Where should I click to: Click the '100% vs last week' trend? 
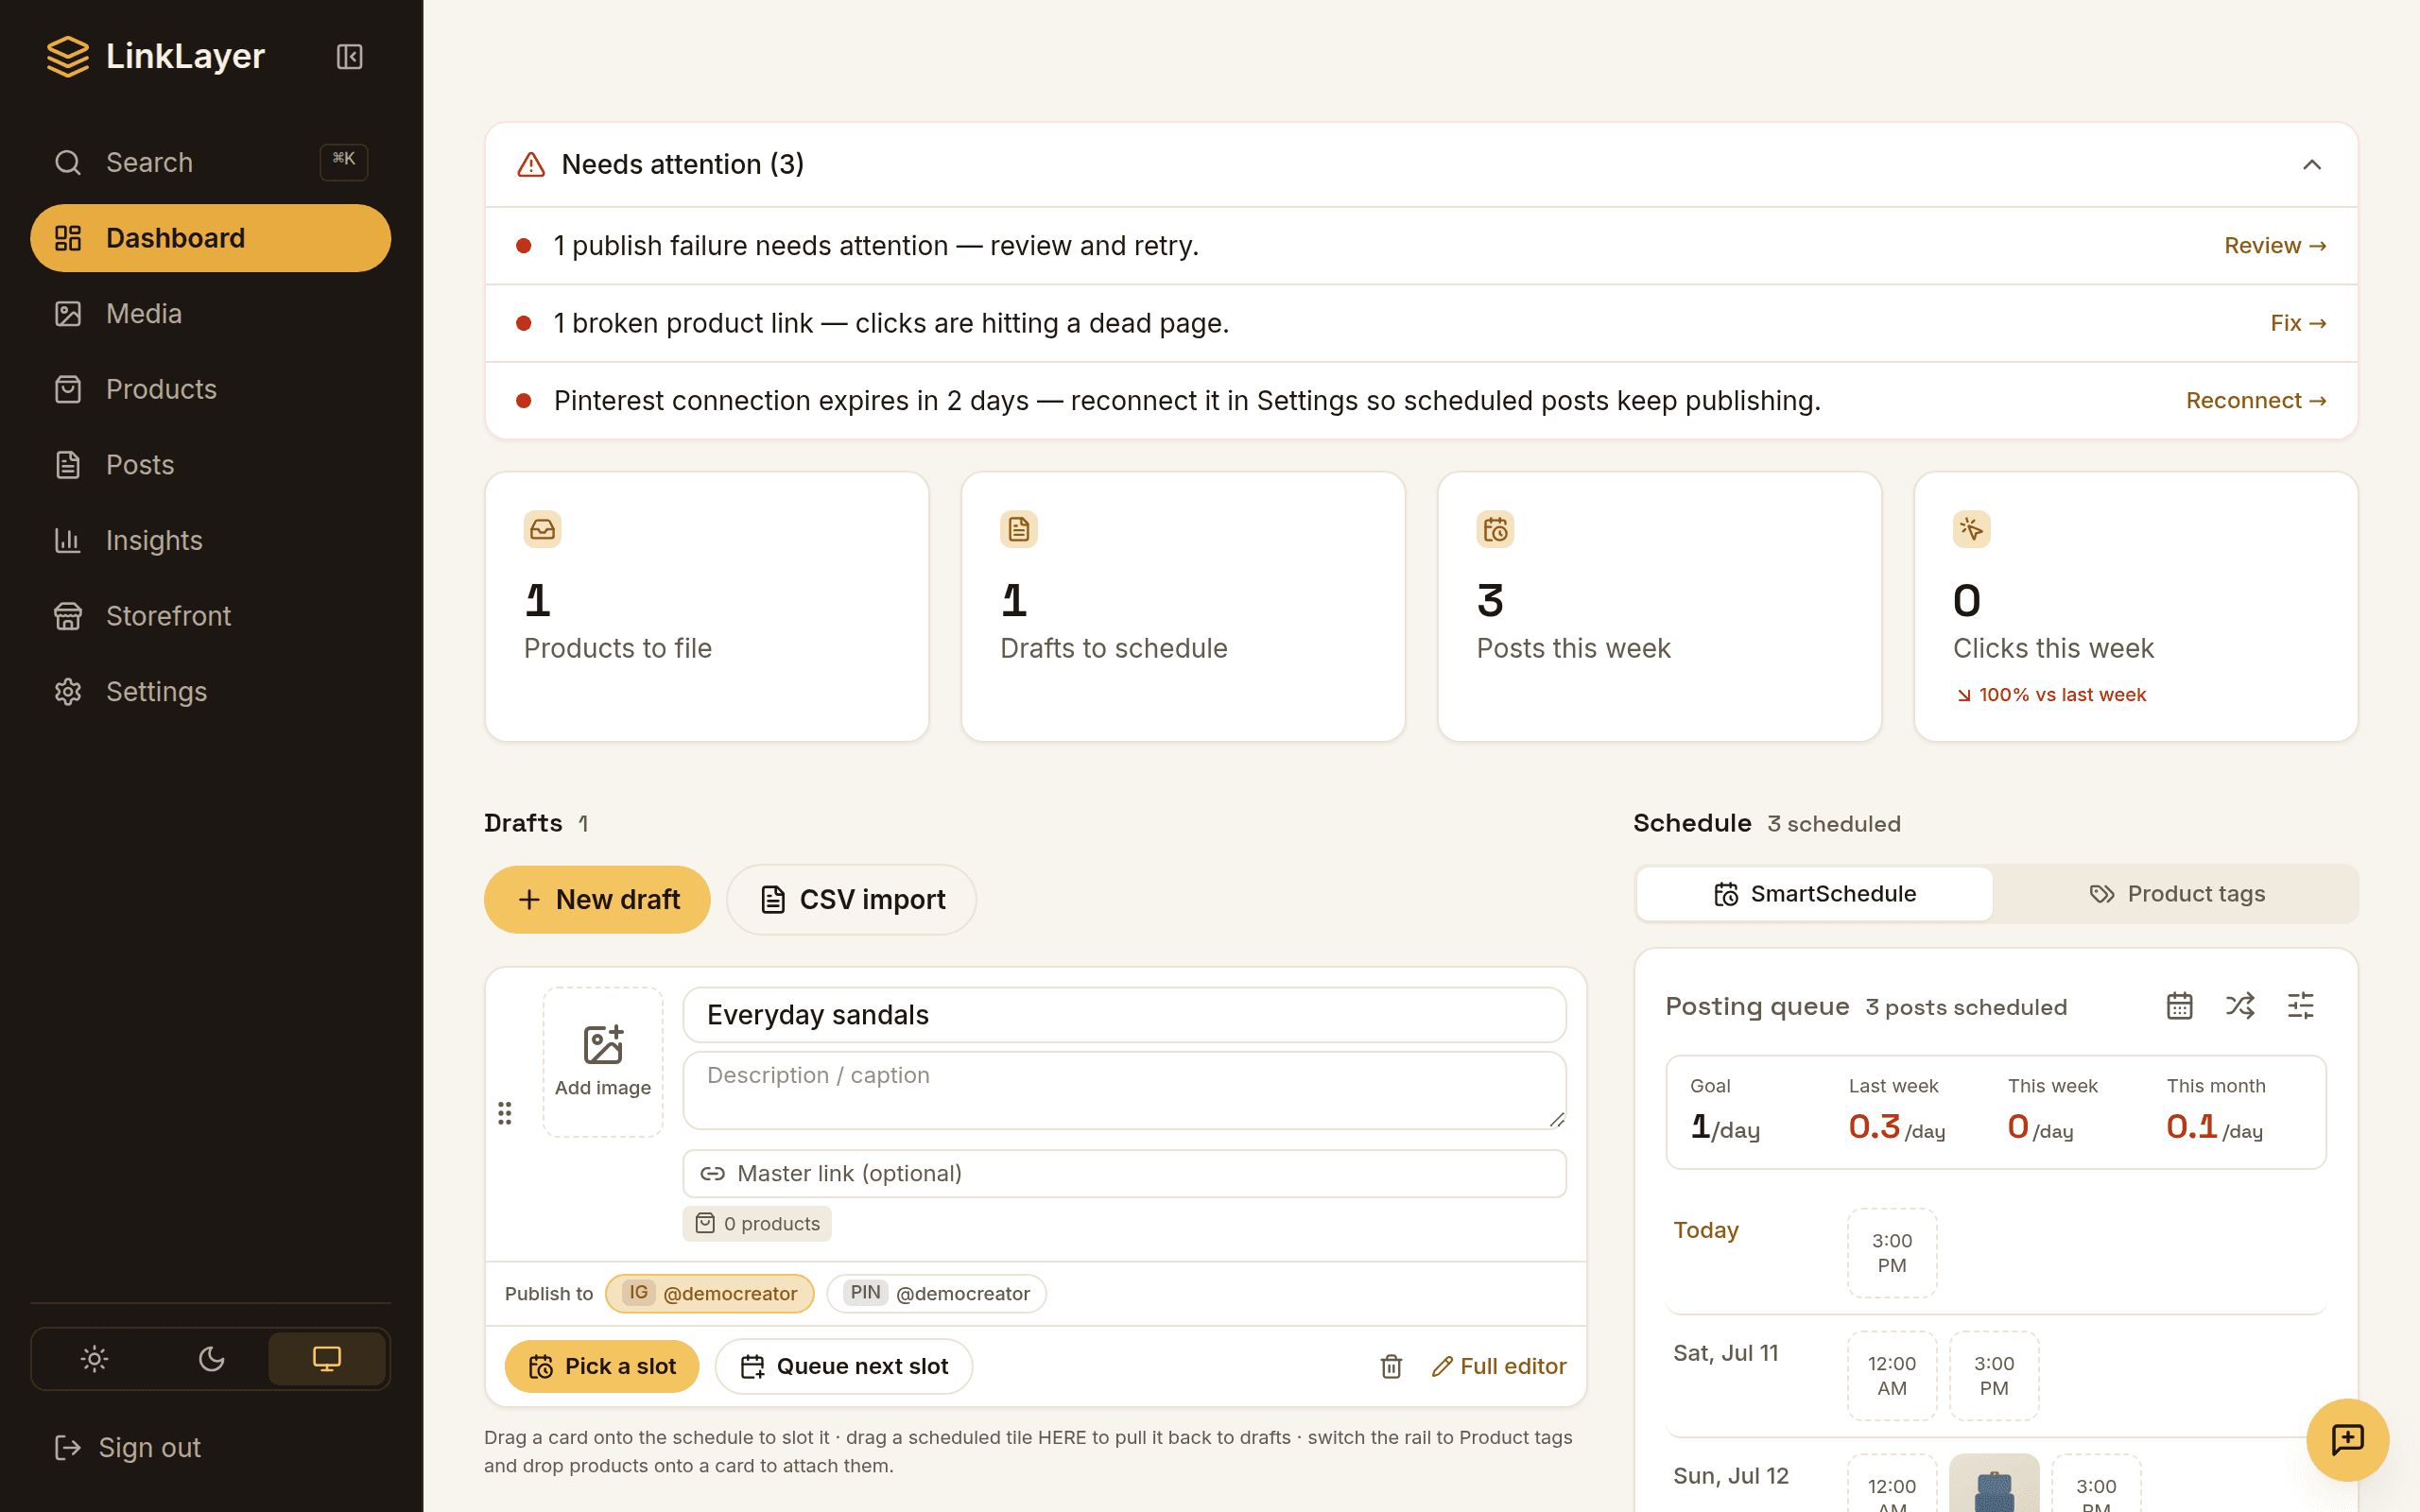(2051, 695)
